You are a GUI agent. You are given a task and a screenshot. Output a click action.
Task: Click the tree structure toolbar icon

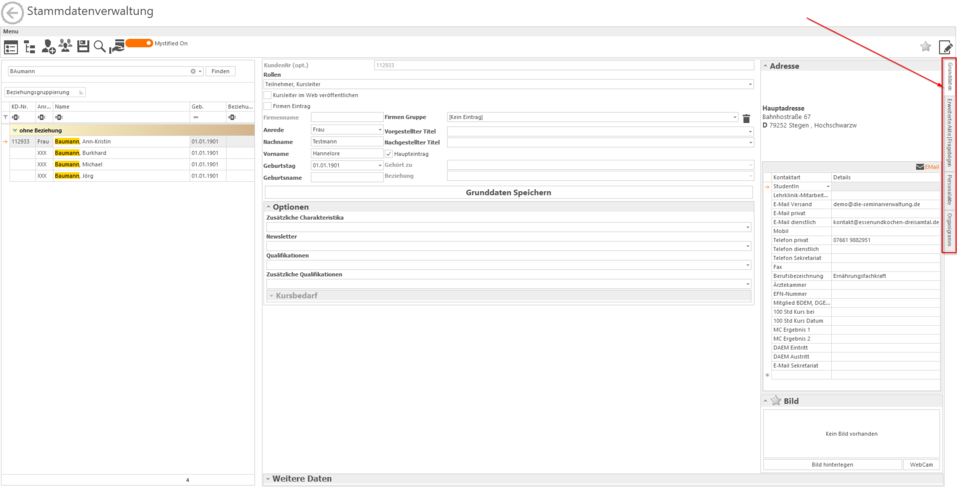(x=29, y=46)
